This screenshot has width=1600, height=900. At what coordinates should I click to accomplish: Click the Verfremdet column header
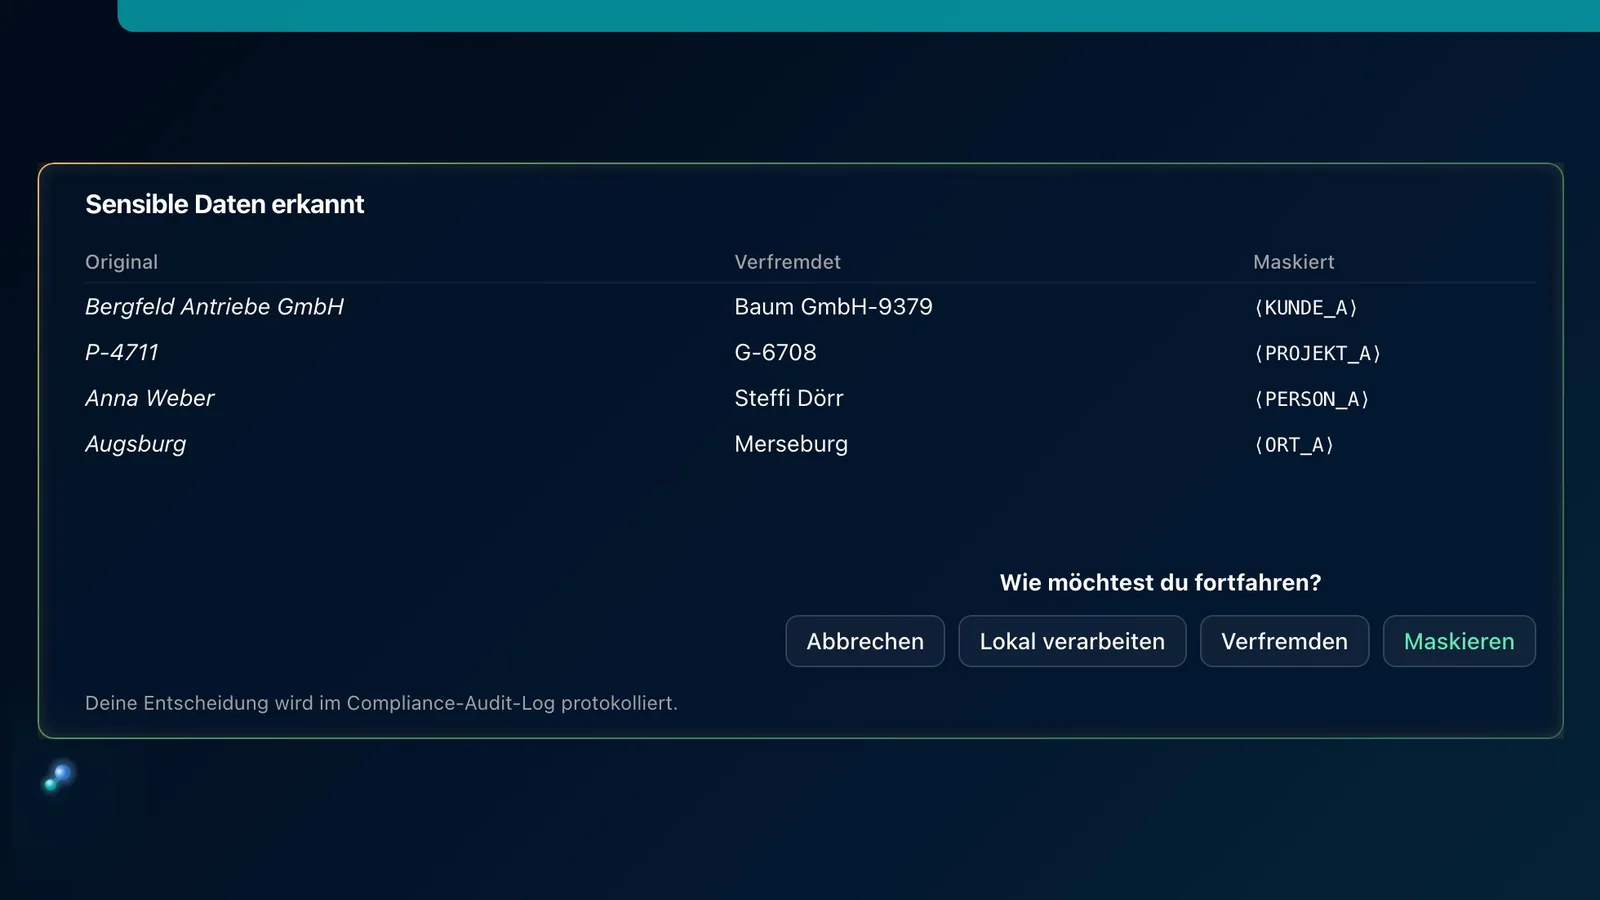[787, 262]
